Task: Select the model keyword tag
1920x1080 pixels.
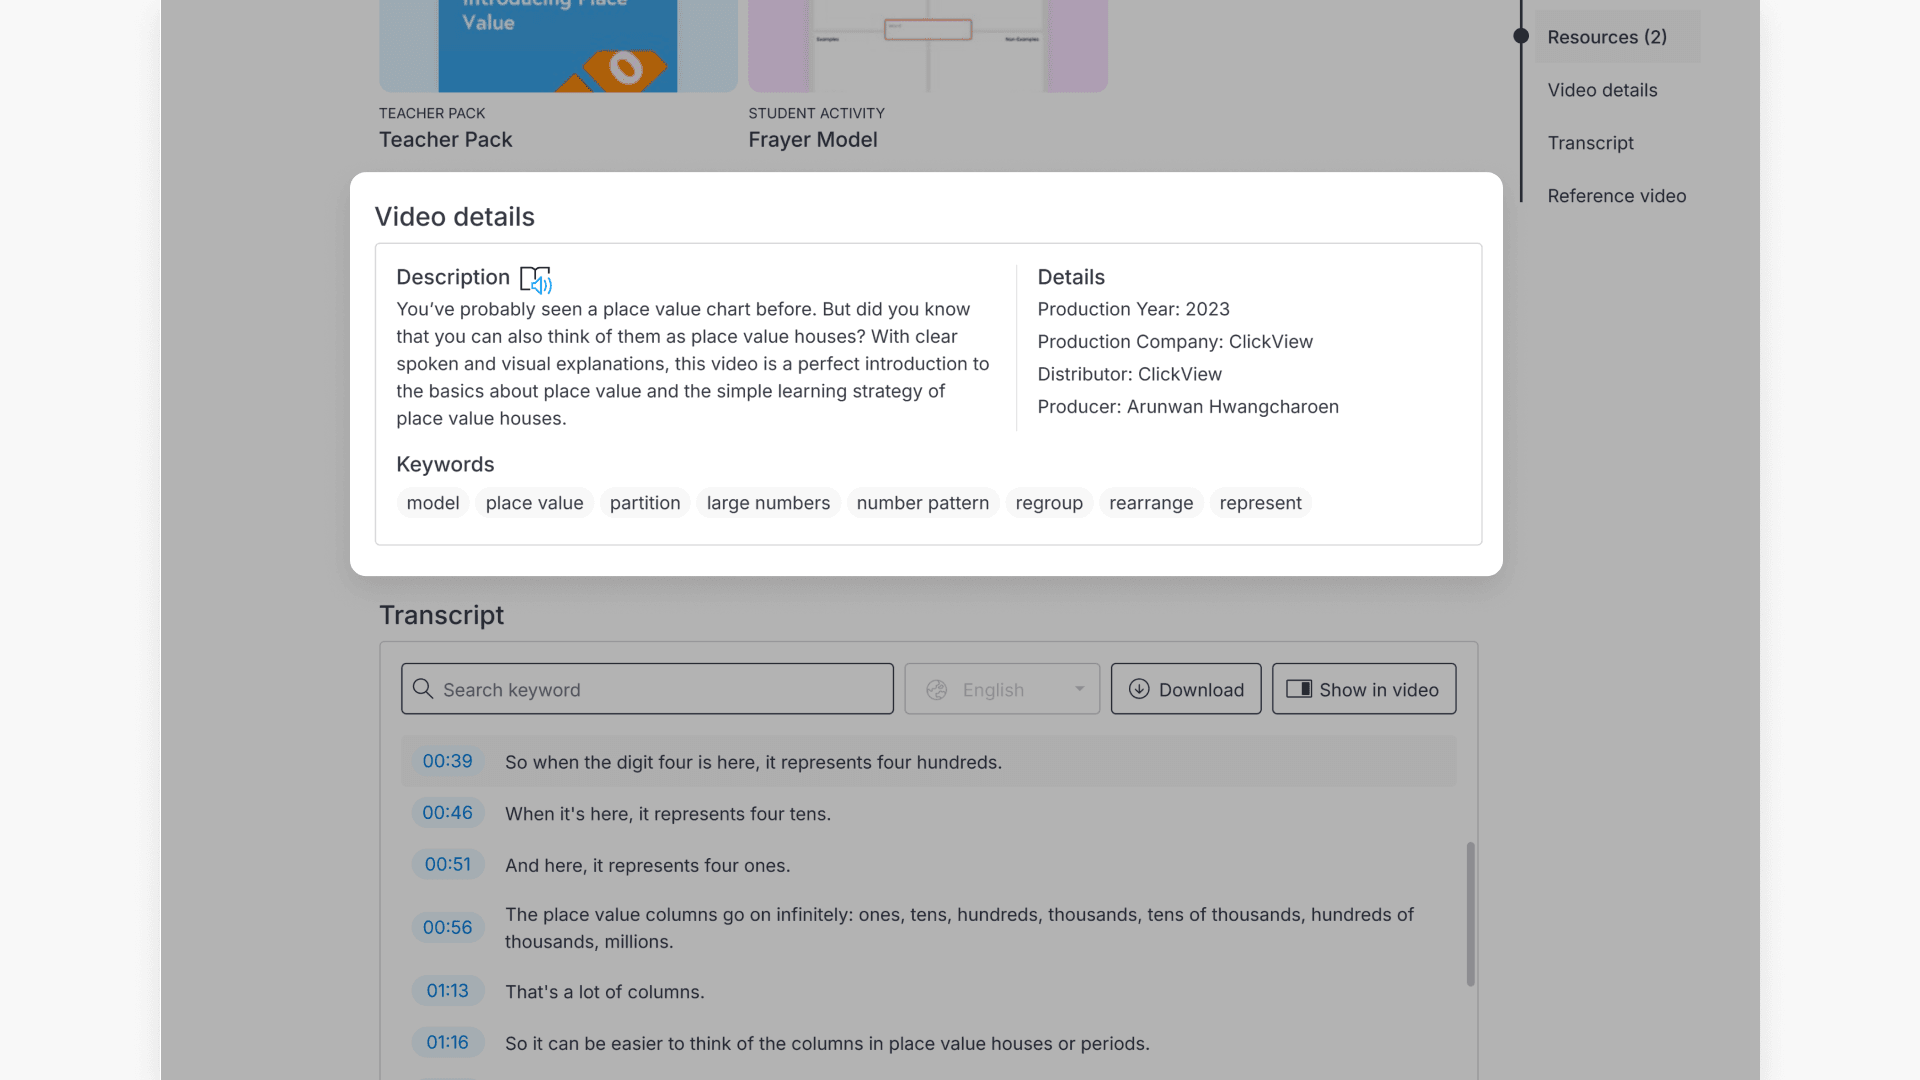Action: coord(433,503)
